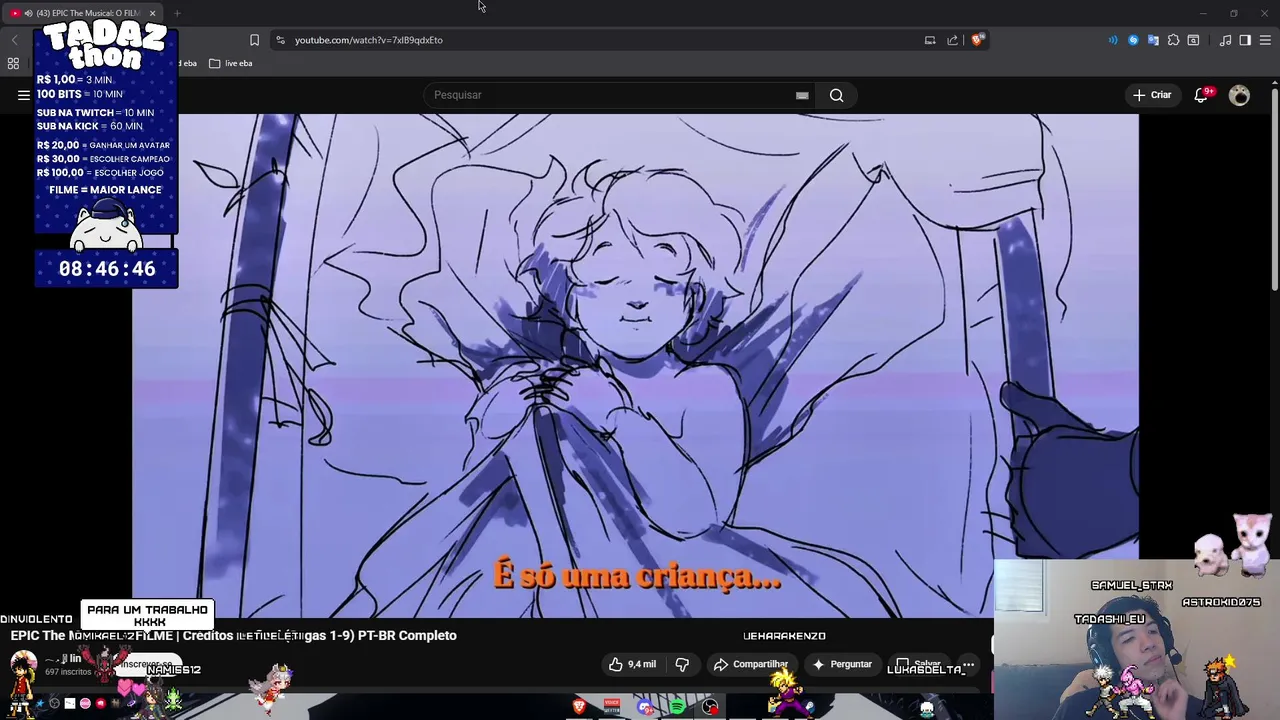Open site settings icon beside the URL
Image resolution: width=1280 pixels, height=720 pixels.
click(280, 40)
